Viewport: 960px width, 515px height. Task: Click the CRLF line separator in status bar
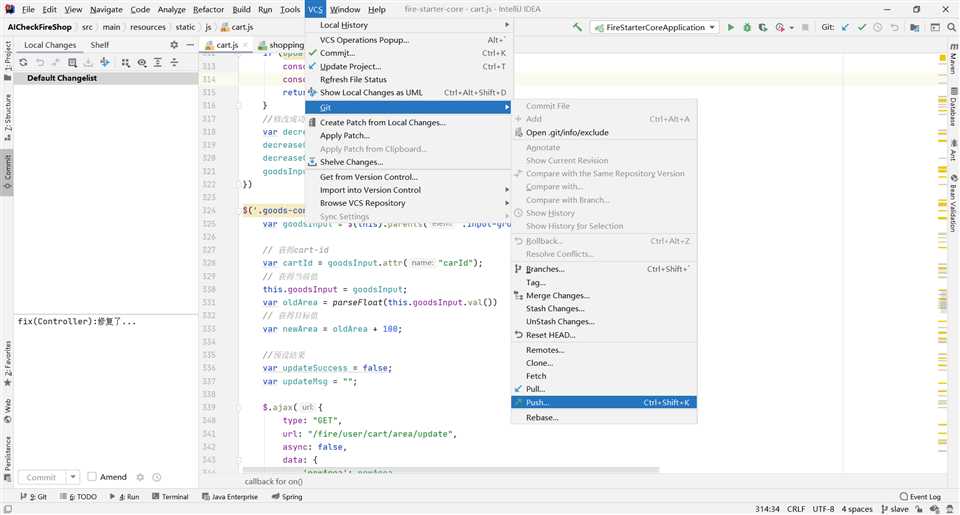796,509
